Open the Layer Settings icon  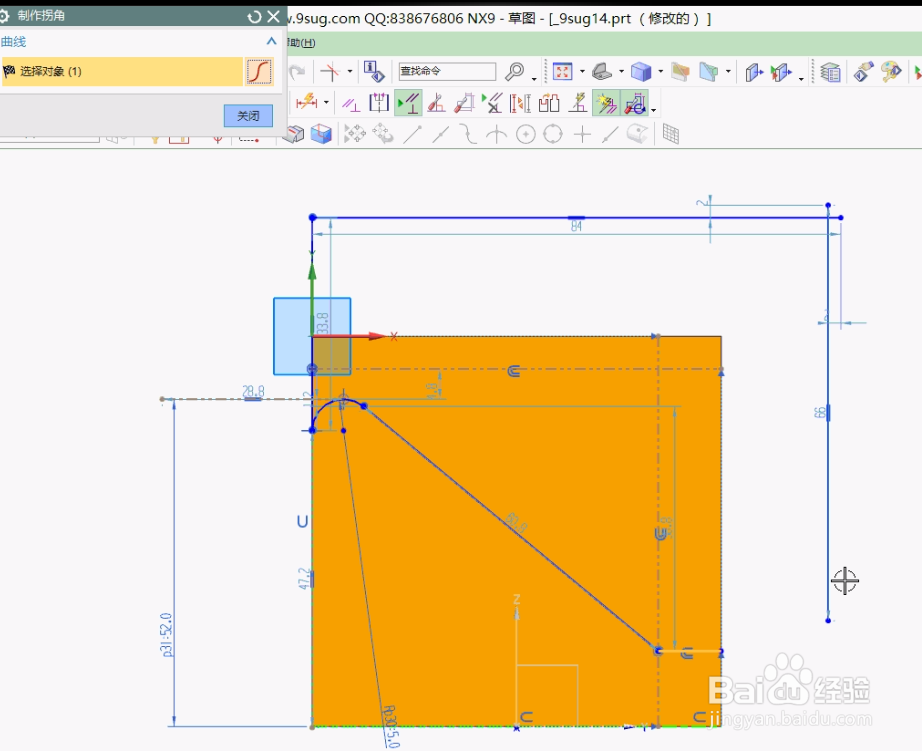click(830, 72)
